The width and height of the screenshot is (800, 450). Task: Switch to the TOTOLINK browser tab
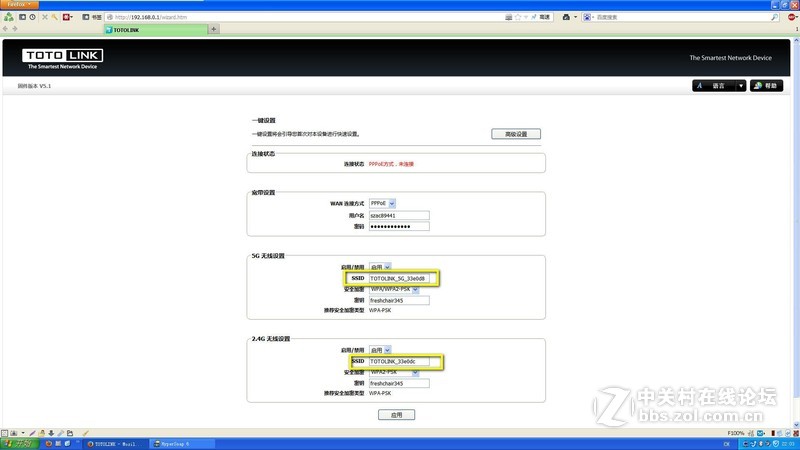156,30
